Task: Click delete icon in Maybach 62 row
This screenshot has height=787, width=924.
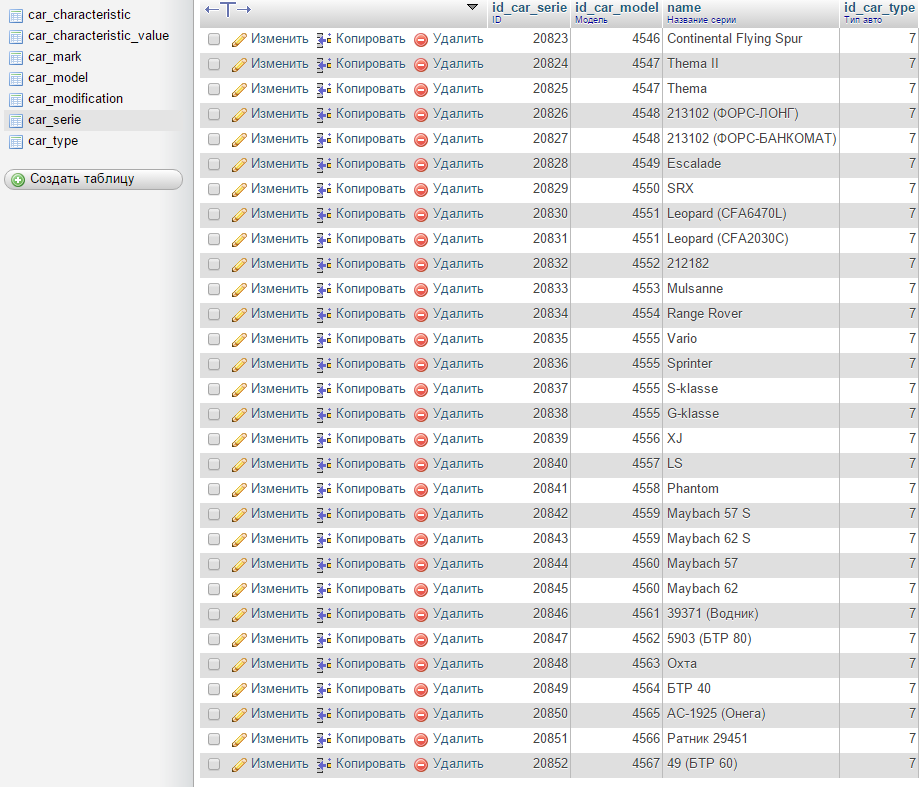Action: pyautogui.click(x=421, y=590)
